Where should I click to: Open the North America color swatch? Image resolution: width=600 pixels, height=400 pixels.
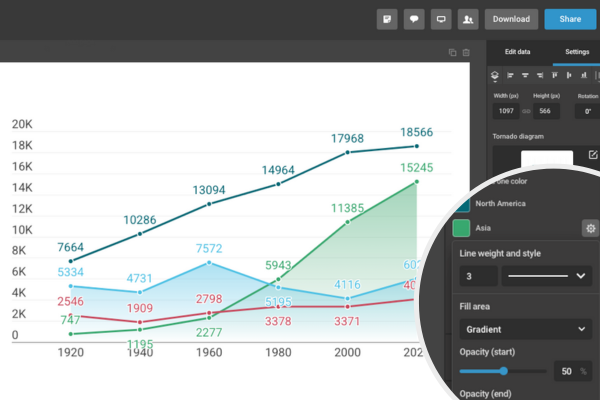coord(462,204)
